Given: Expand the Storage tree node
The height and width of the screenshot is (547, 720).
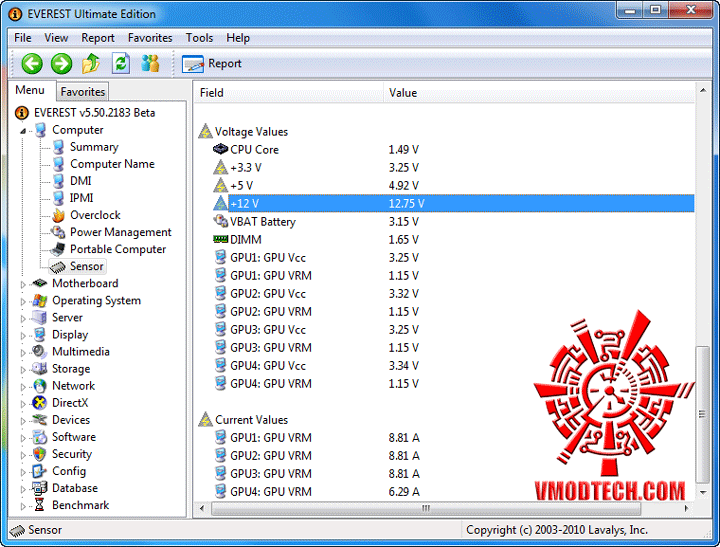Looking at the screenshot, I should tap(23, 370).
